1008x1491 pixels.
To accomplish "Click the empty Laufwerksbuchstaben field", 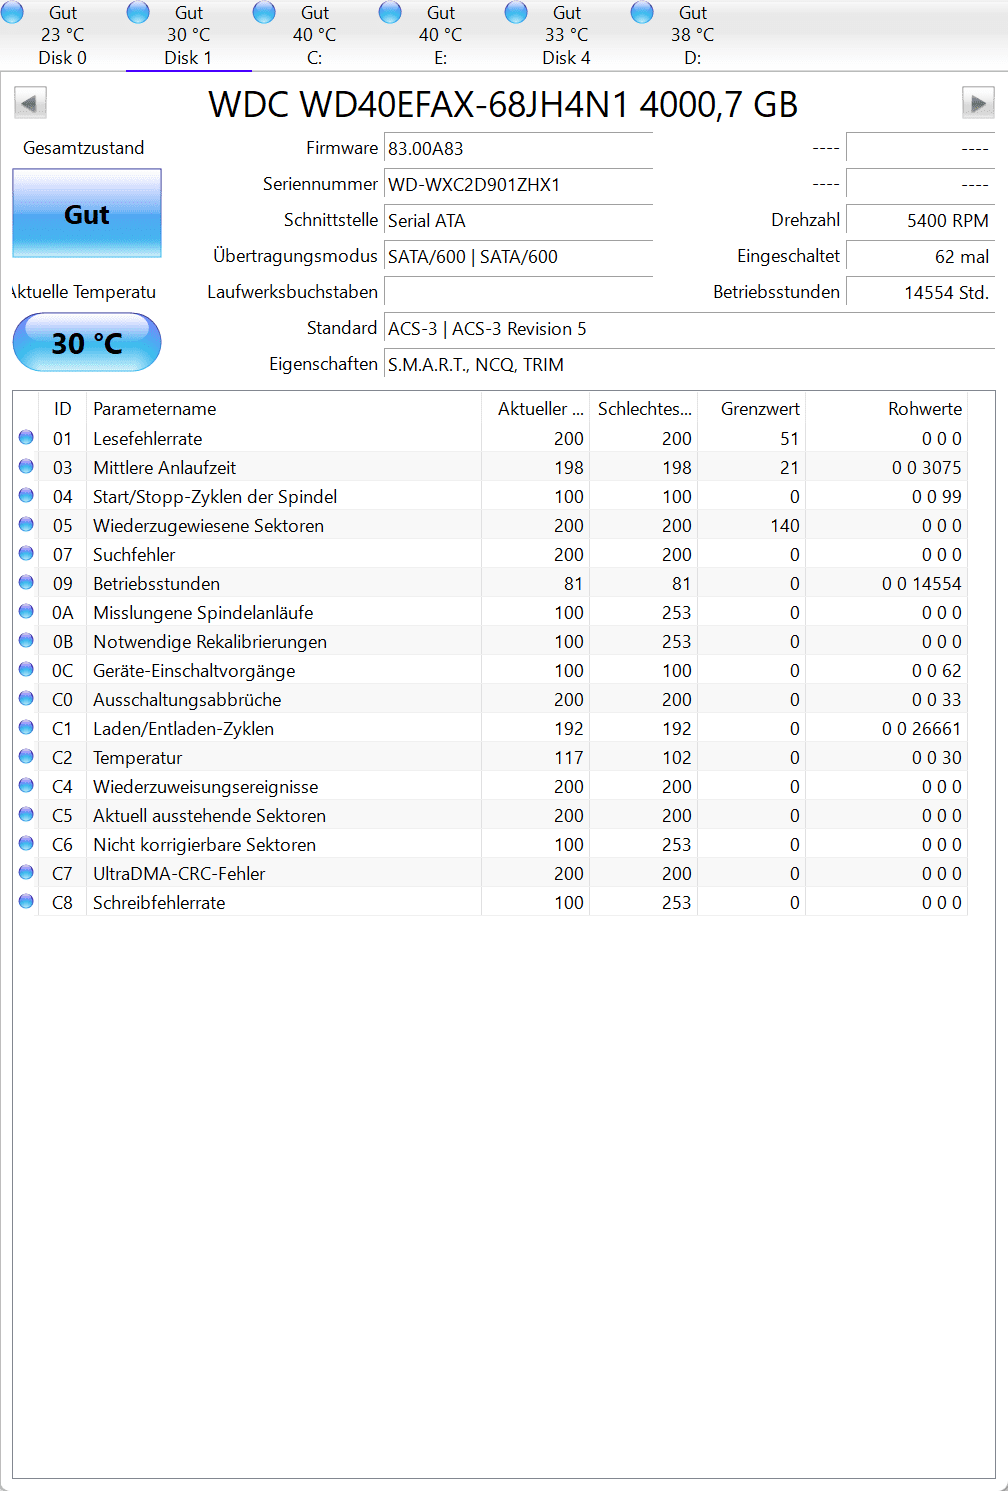I will point(518,293).
